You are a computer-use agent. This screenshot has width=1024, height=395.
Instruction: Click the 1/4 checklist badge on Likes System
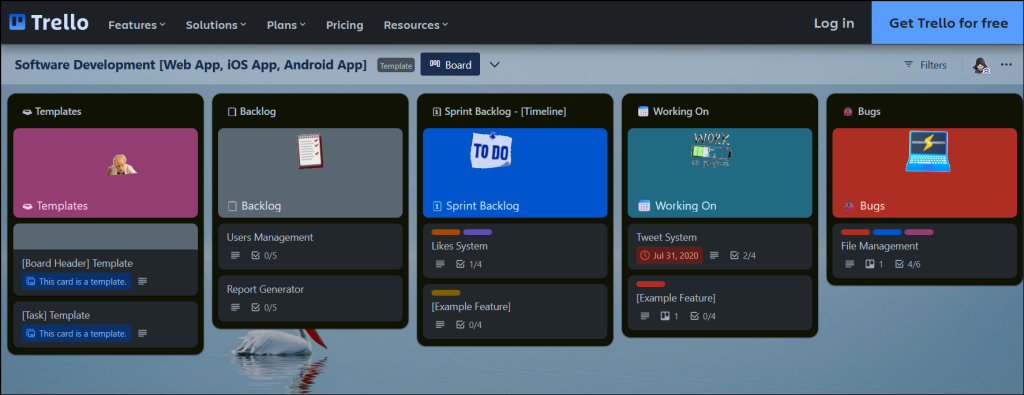point(469,264)
